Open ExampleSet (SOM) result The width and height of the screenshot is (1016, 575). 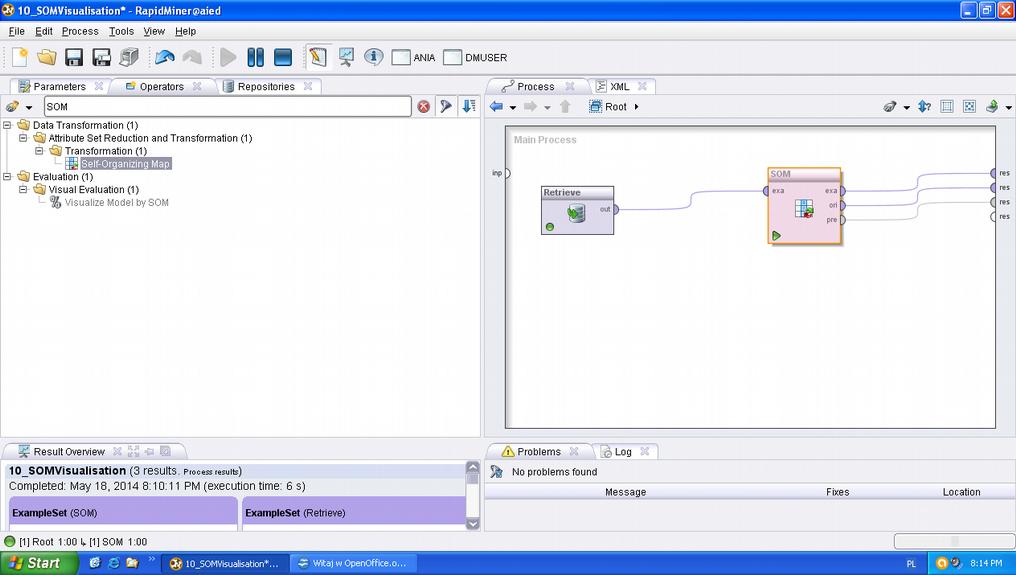[123, 513]
